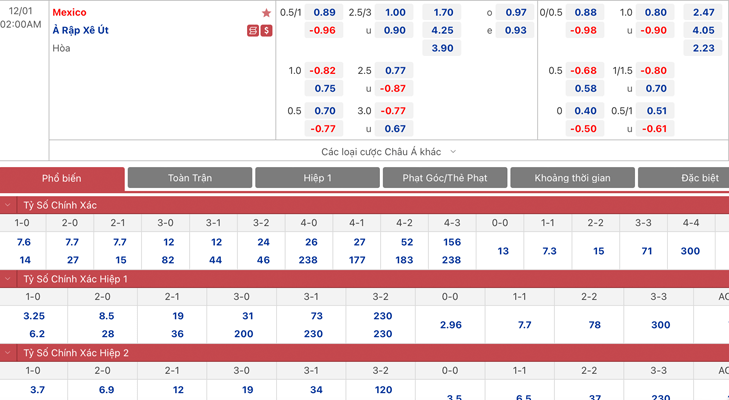Open the Hiệp 1 tab

tap(317, 178)
